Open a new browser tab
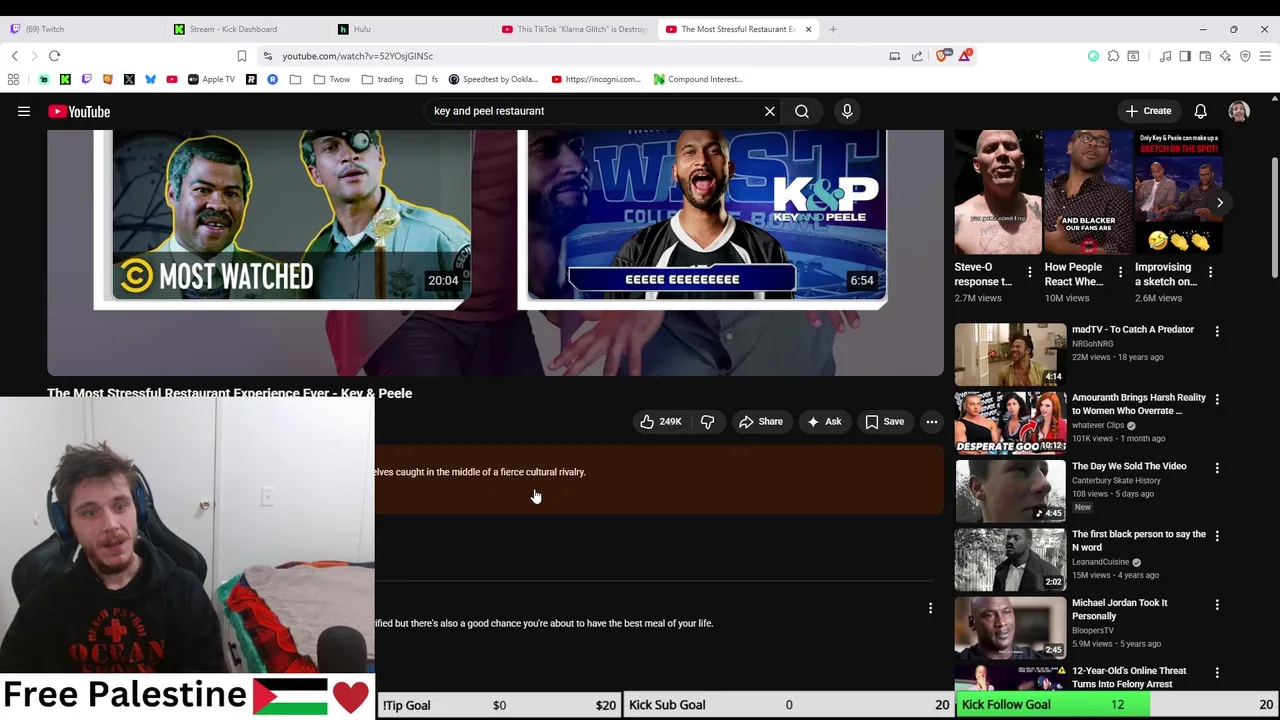This screenshot has width=1280, height=720. click(833, 29)
